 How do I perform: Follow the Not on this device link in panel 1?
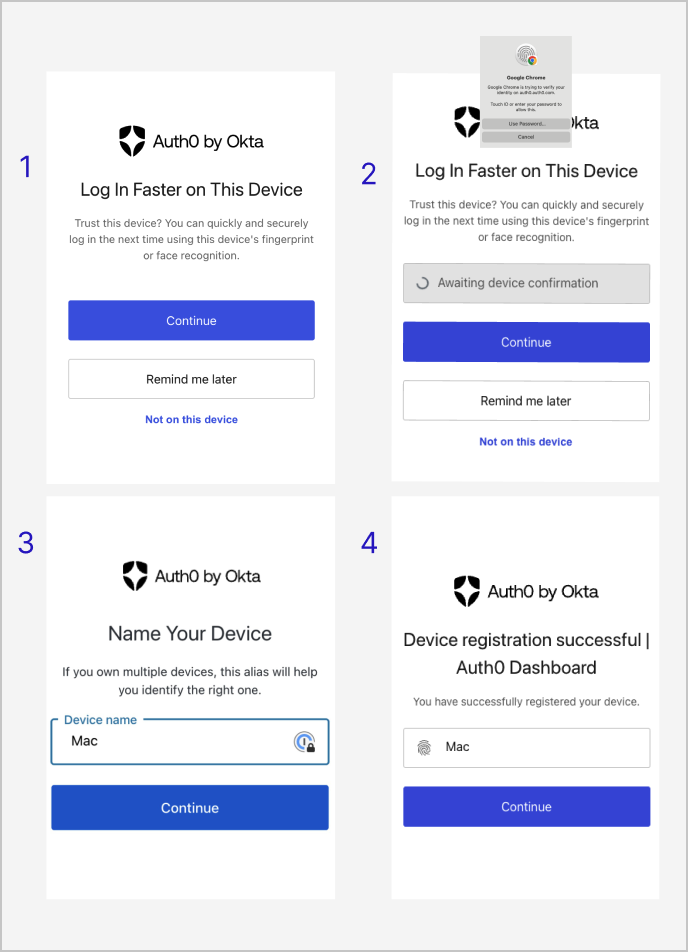pyautogui.click(x=191, y=420)
